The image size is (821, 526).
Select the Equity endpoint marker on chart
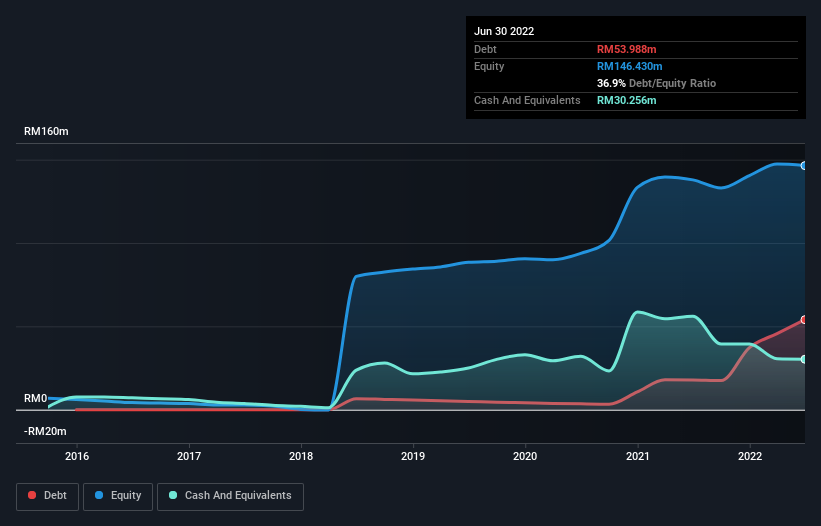coord(804,166)
